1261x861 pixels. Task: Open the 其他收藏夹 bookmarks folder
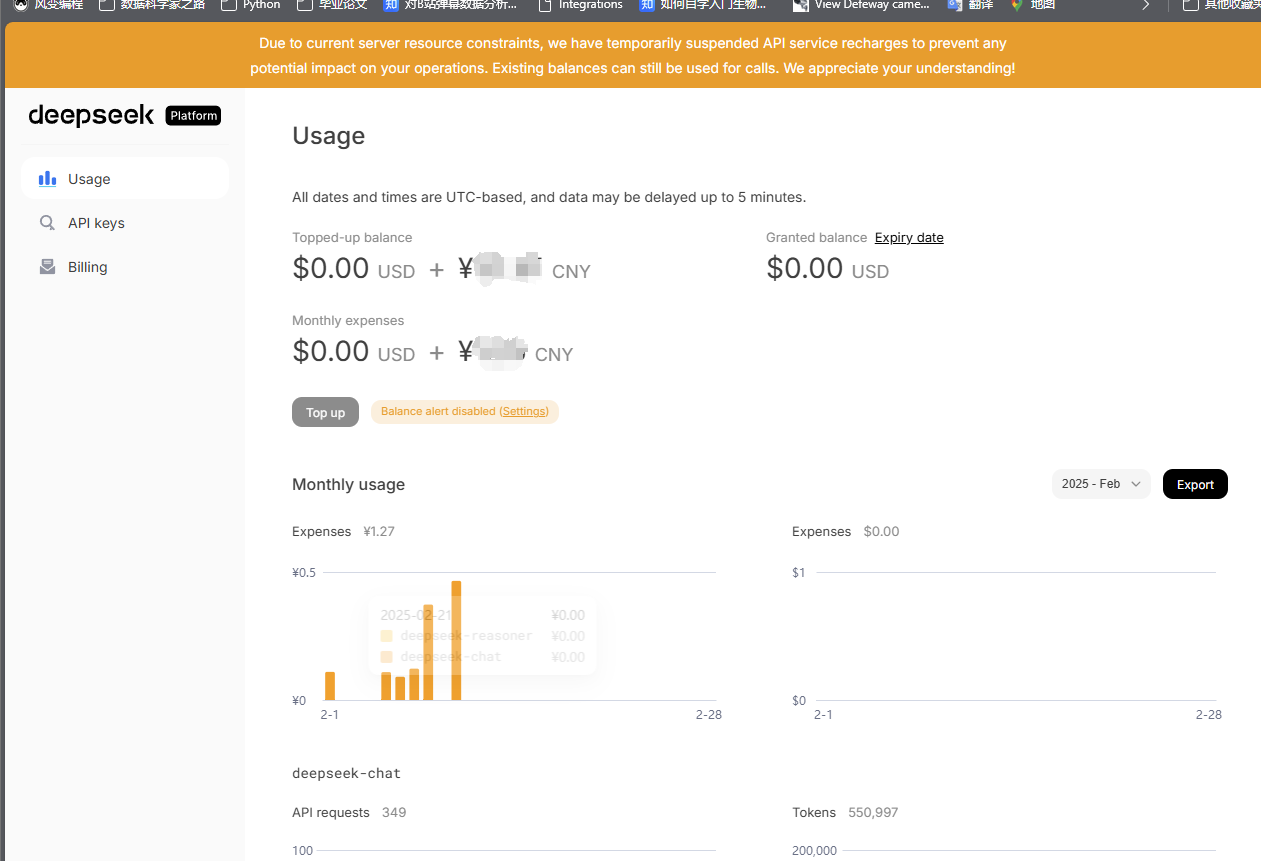pos(1221,5)
